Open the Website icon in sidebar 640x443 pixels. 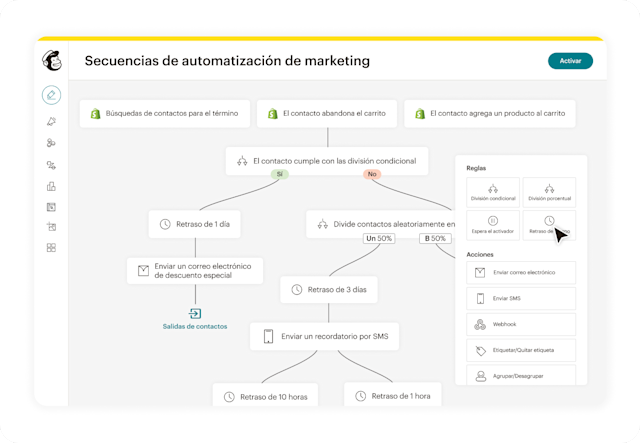click(51, 207)
